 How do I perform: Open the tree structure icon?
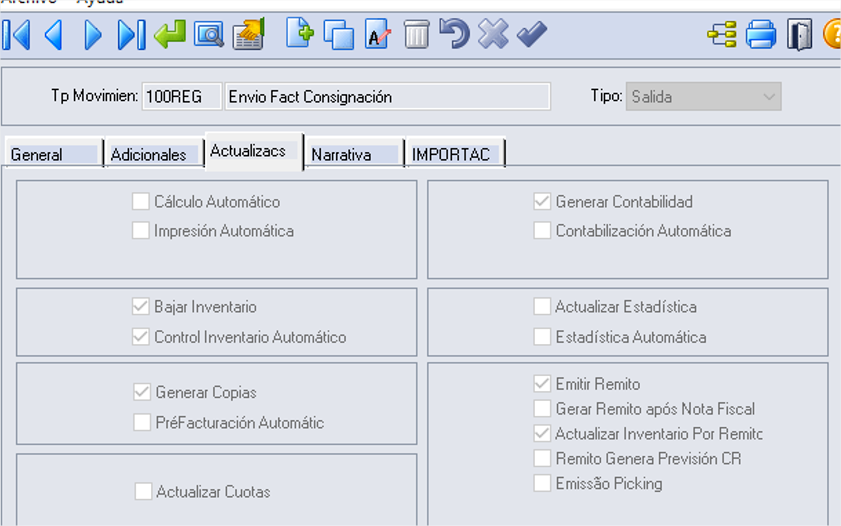(722, 35)
